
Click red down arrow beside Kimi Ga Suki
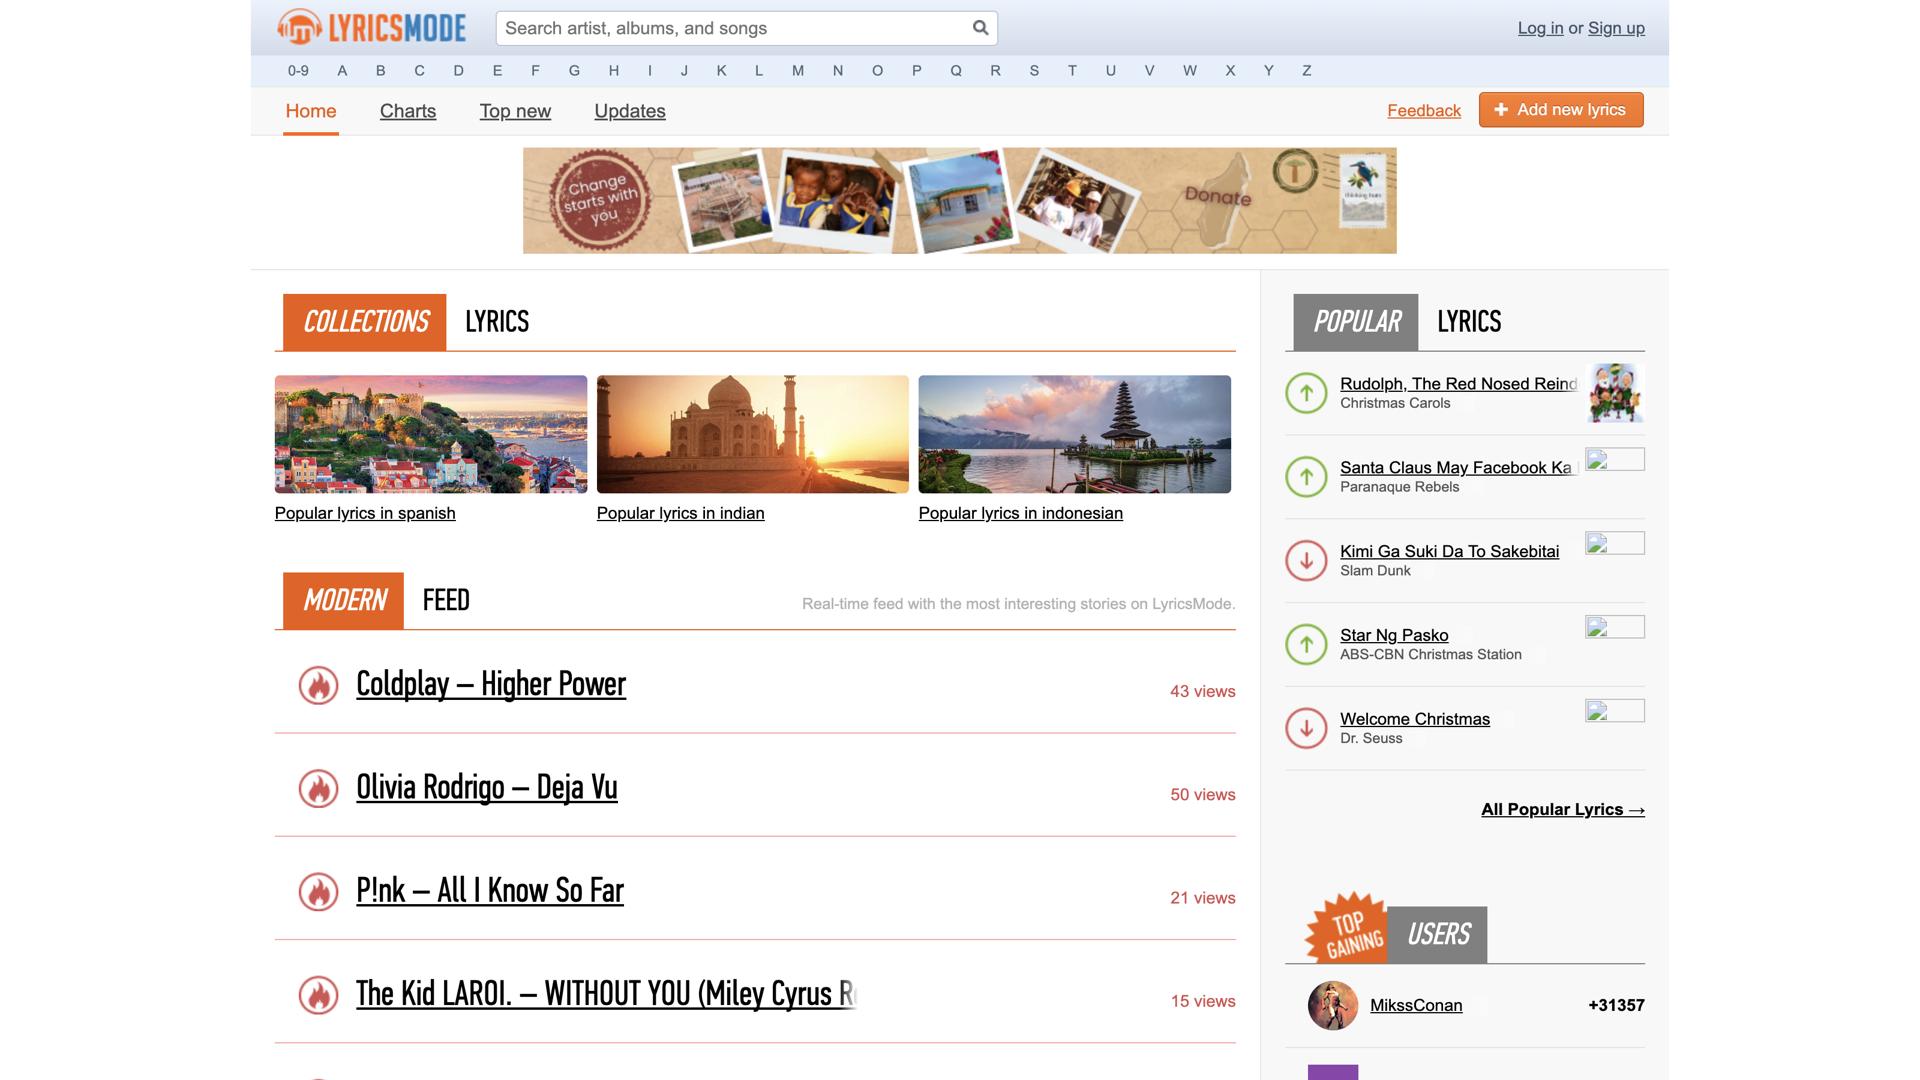(1306, 561)
